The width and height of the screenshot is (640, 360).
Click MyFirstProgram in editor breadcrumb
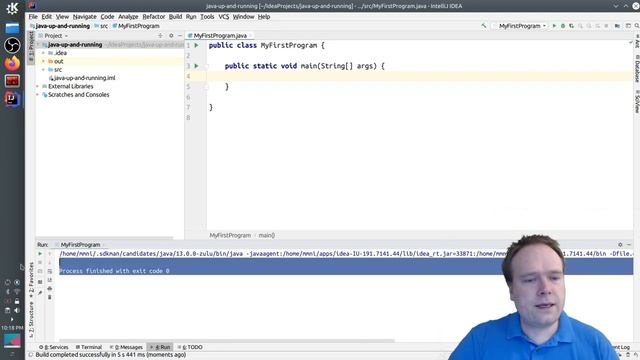230,236
